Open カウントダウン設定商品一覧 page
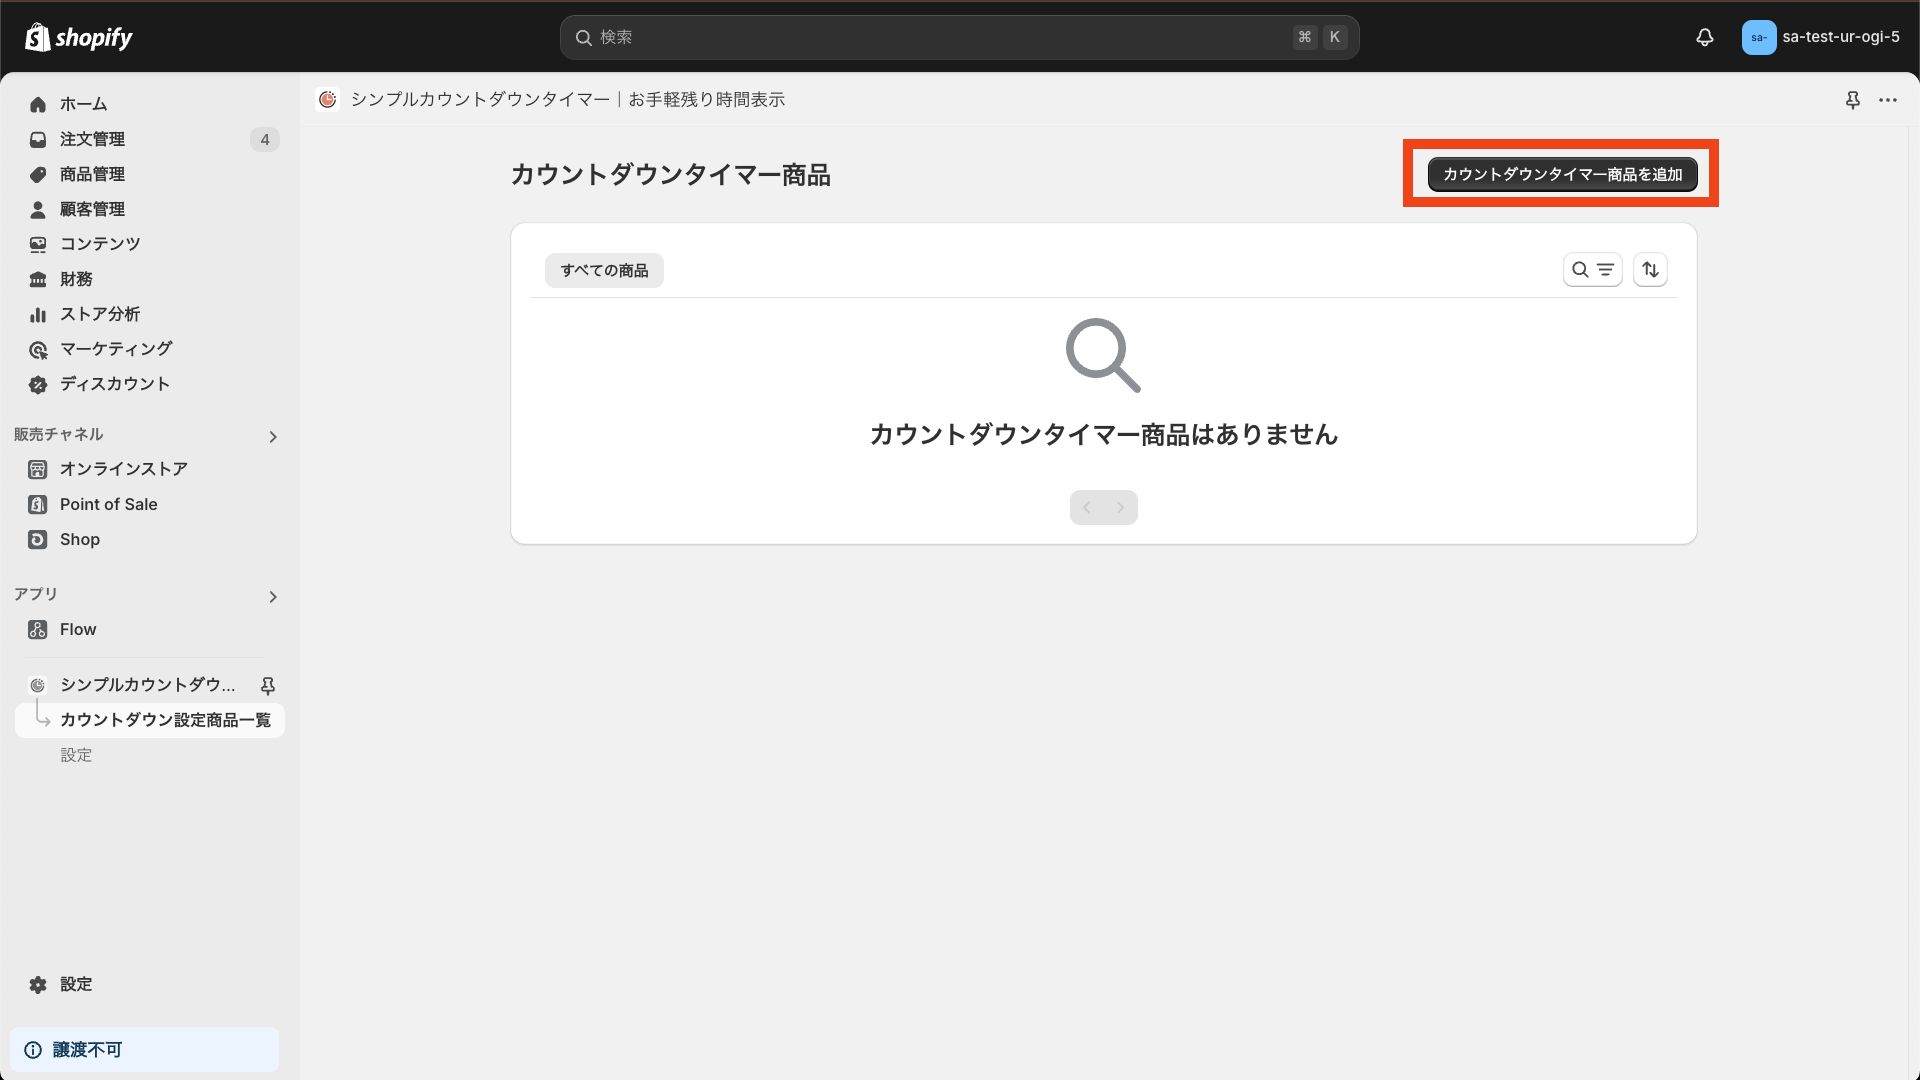The image size is (1920, 1080). click(x=165, y=719)
